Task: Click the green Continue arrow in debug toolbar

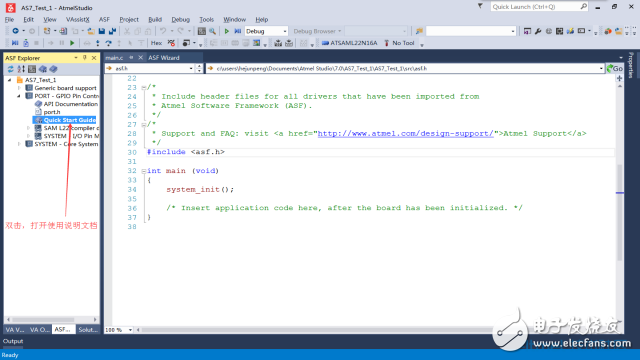Action: pos(72,43)
